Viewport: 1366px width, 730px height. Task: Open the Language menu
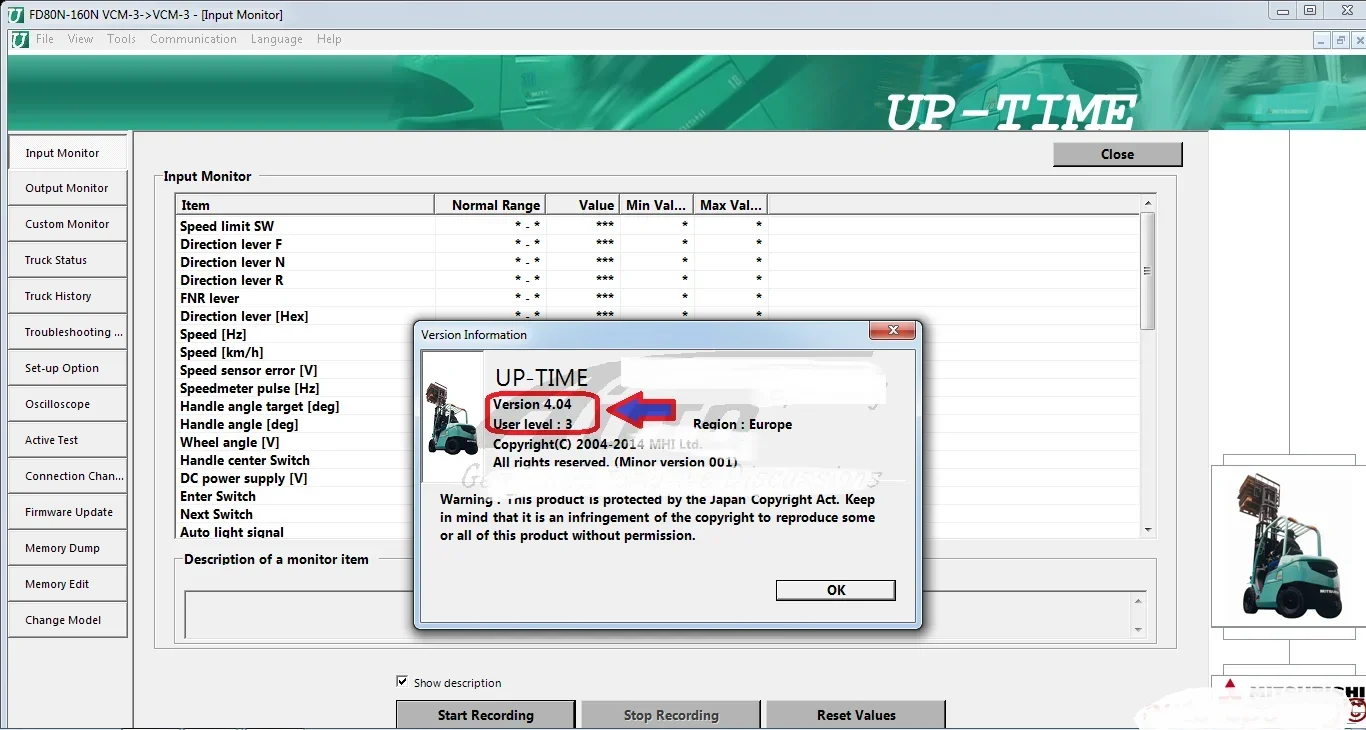(x=276, y=40)
